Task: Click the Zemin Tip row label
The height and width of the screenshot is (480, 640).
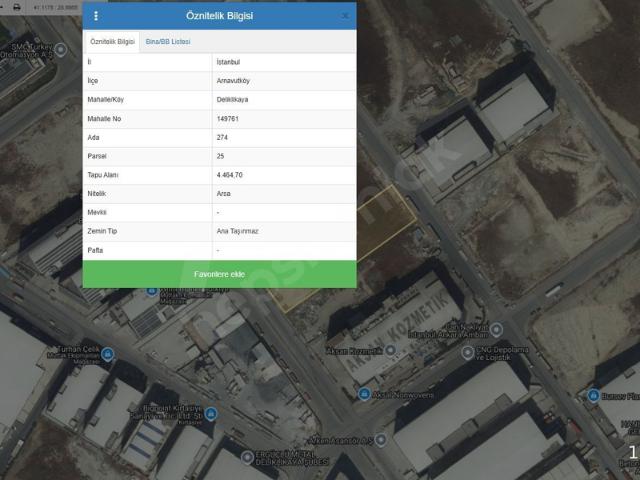Action: click(x=102, y=231)
